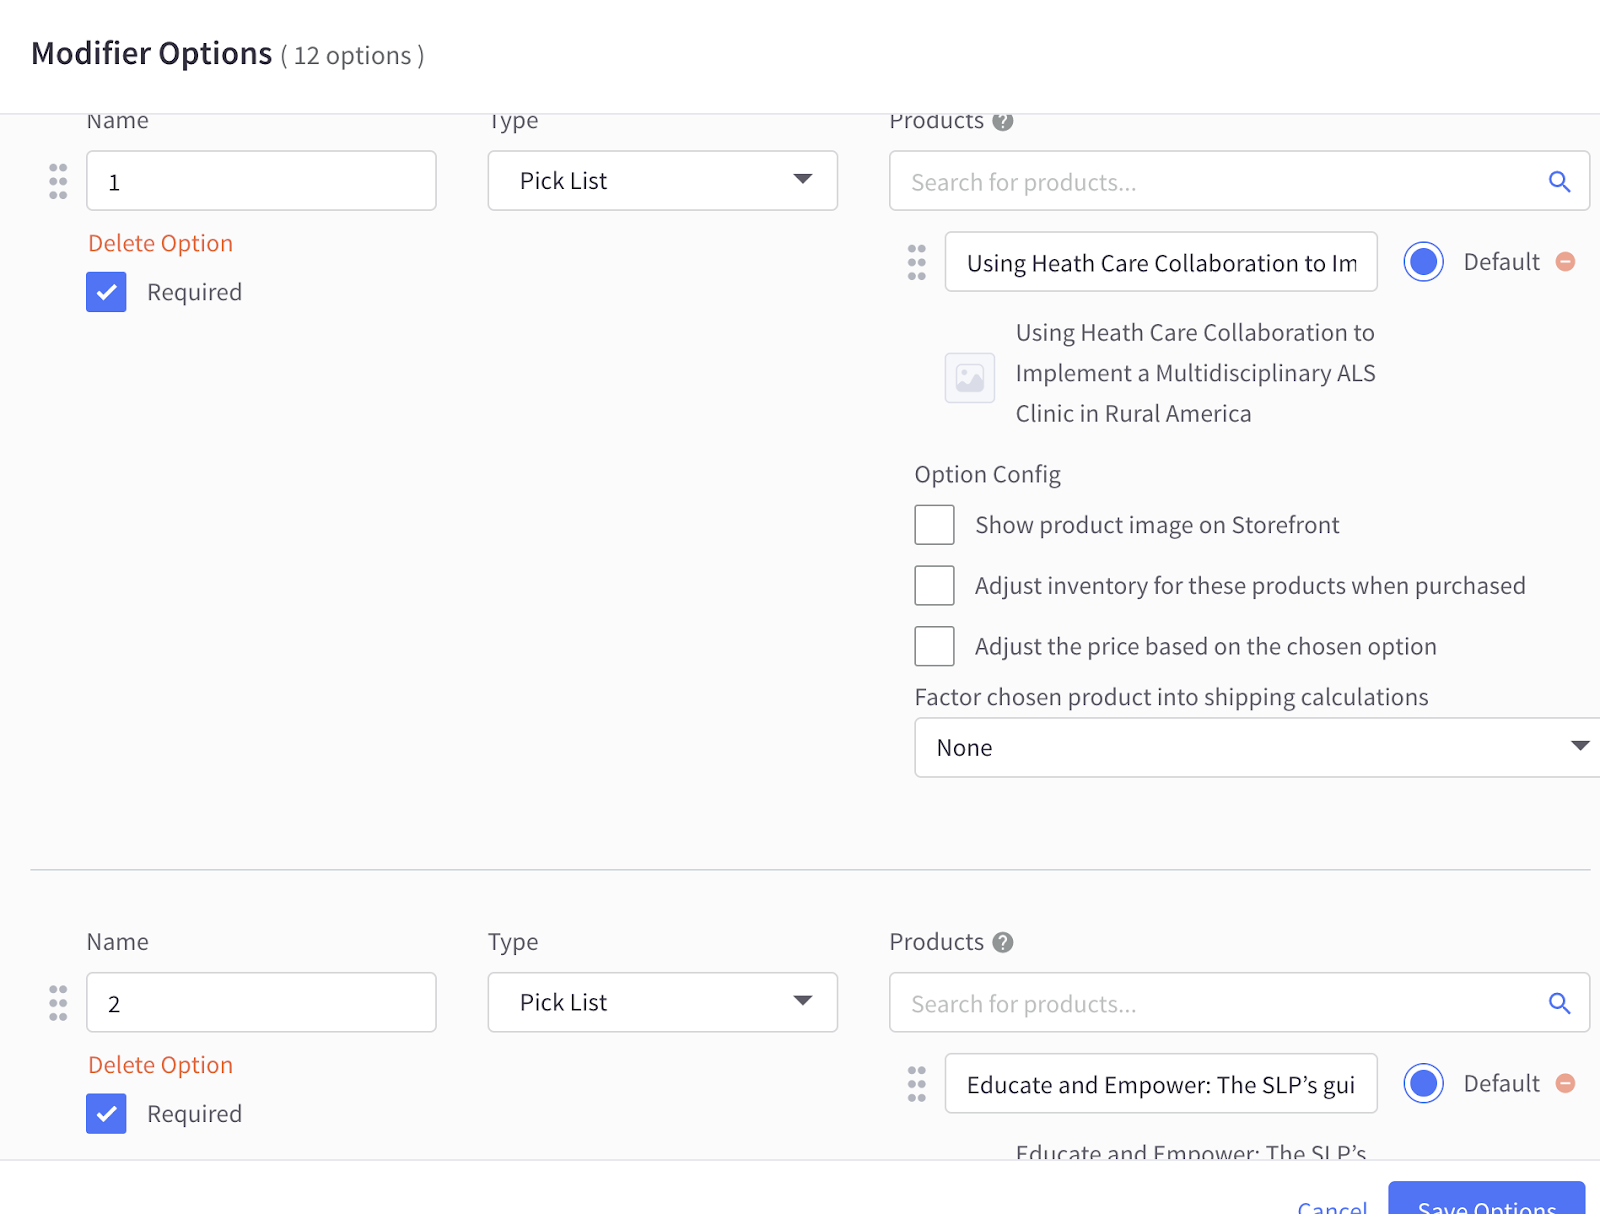The width and height of the screenshot is (1600, 1214).
Task: Select Default radio for Using Heath Care product
Action: point(1423,262)
